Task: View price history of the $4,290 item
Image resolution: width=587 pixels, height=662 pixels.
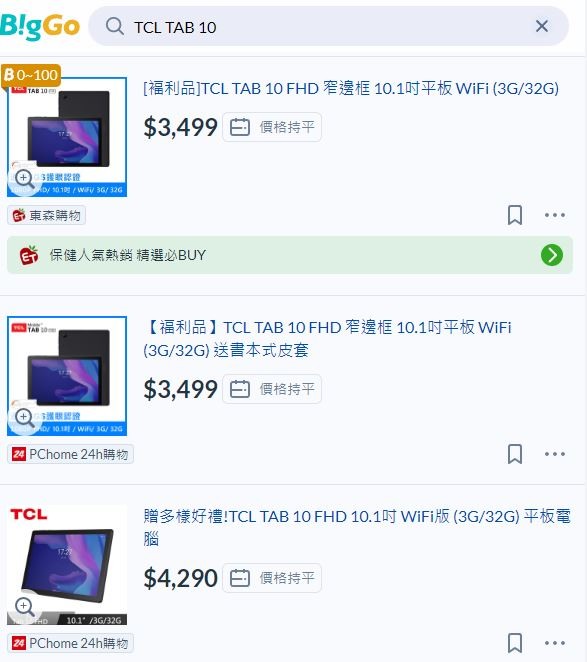Action: (x=272, y=578)
